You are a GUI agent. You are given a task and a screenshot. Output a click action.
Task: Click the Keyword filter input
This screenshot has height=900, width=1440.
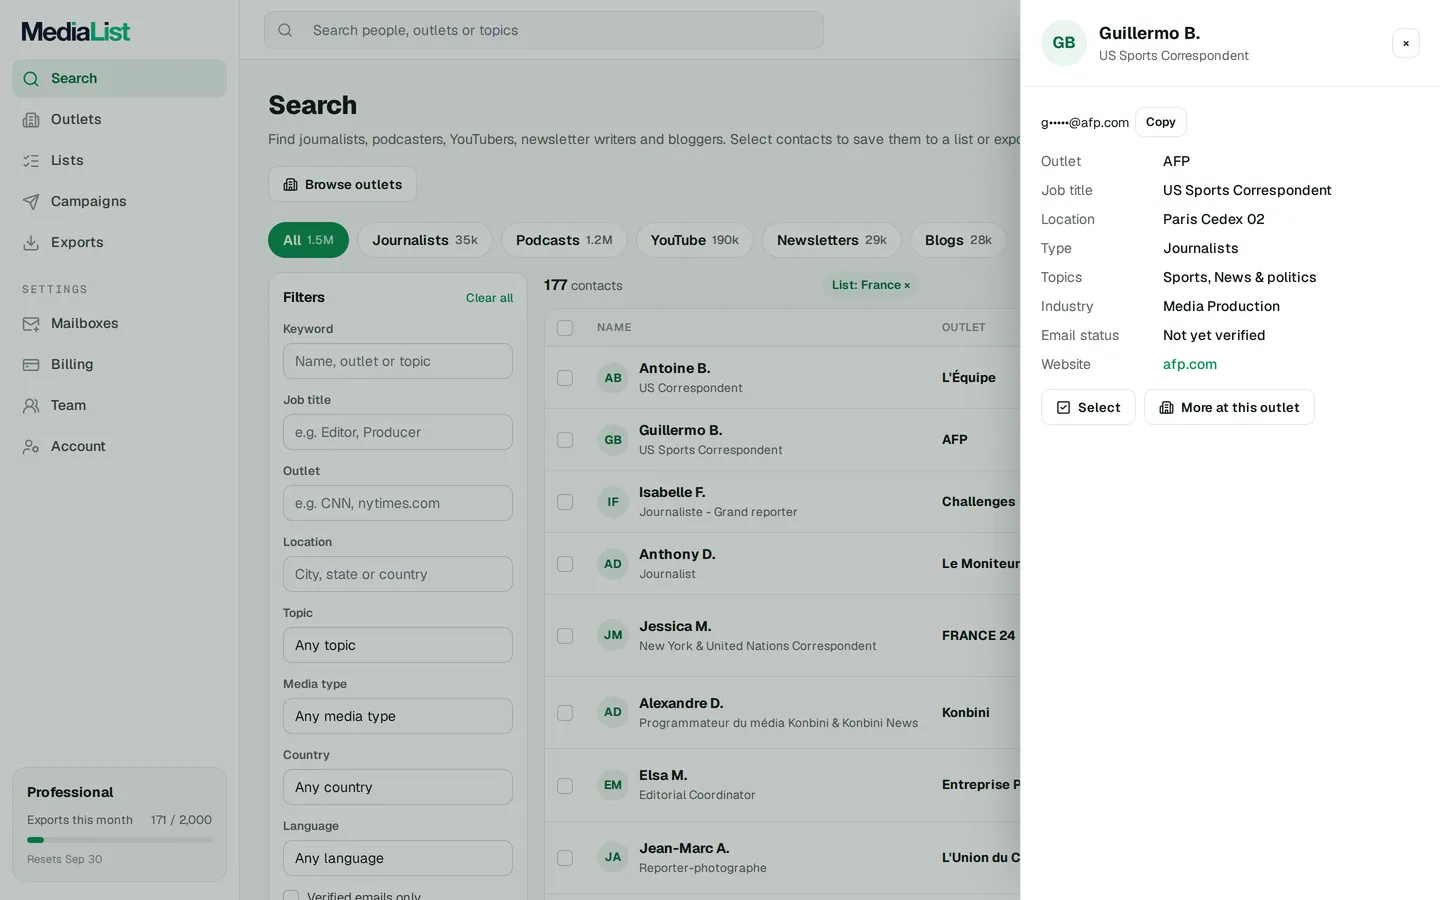[398, 361]
